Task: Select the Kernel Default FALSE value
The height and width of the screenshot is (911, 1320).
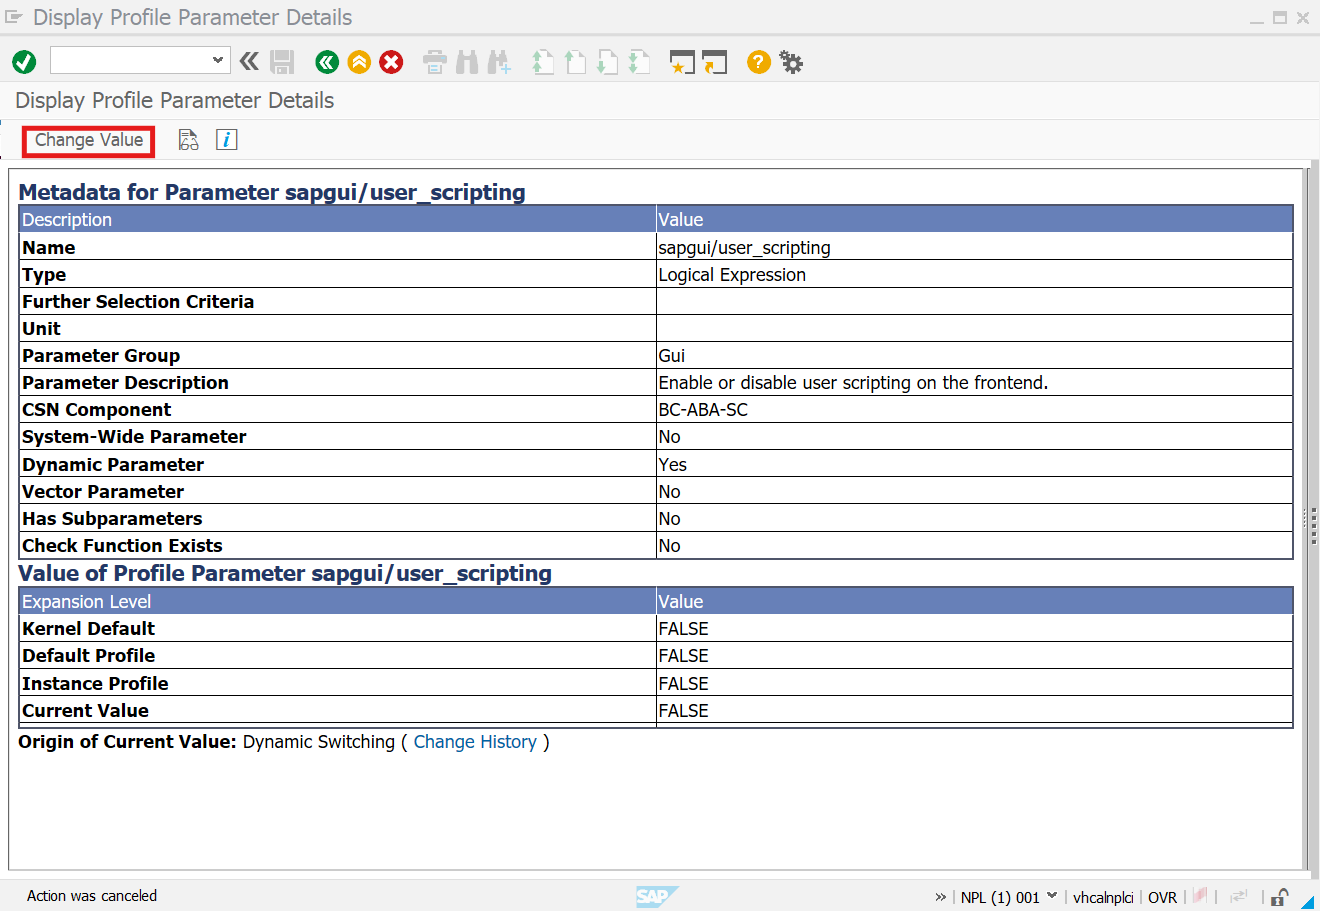Action: 974,628
